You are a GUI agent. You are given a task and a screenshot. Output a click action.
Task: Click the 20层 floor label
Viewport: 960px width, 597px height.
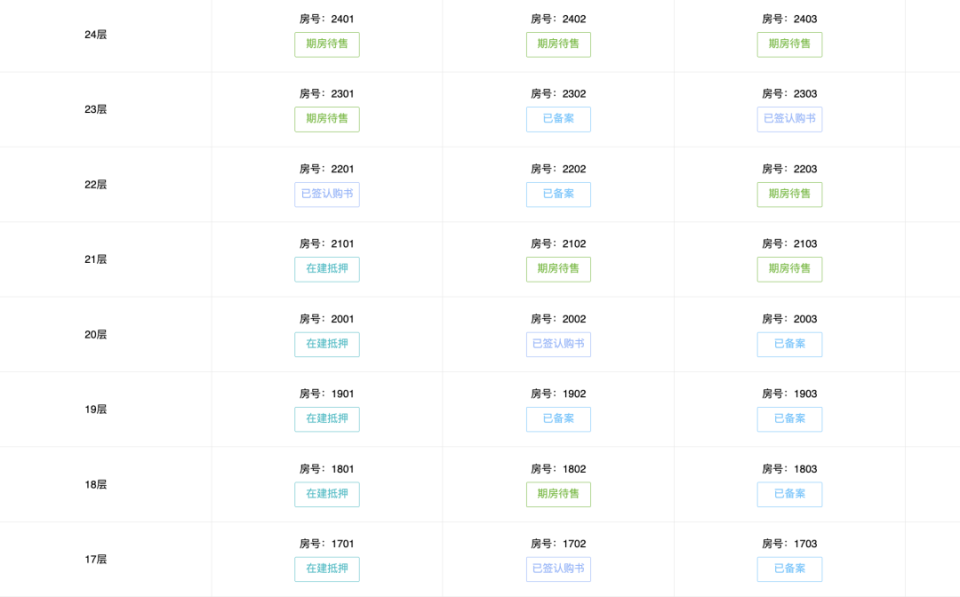[96, 335]
